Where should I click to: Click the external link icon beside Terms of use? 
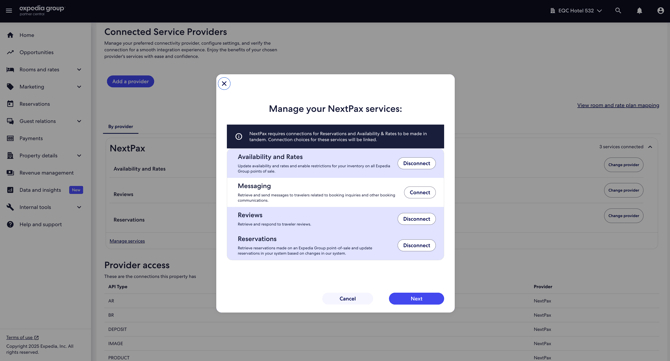36,338
